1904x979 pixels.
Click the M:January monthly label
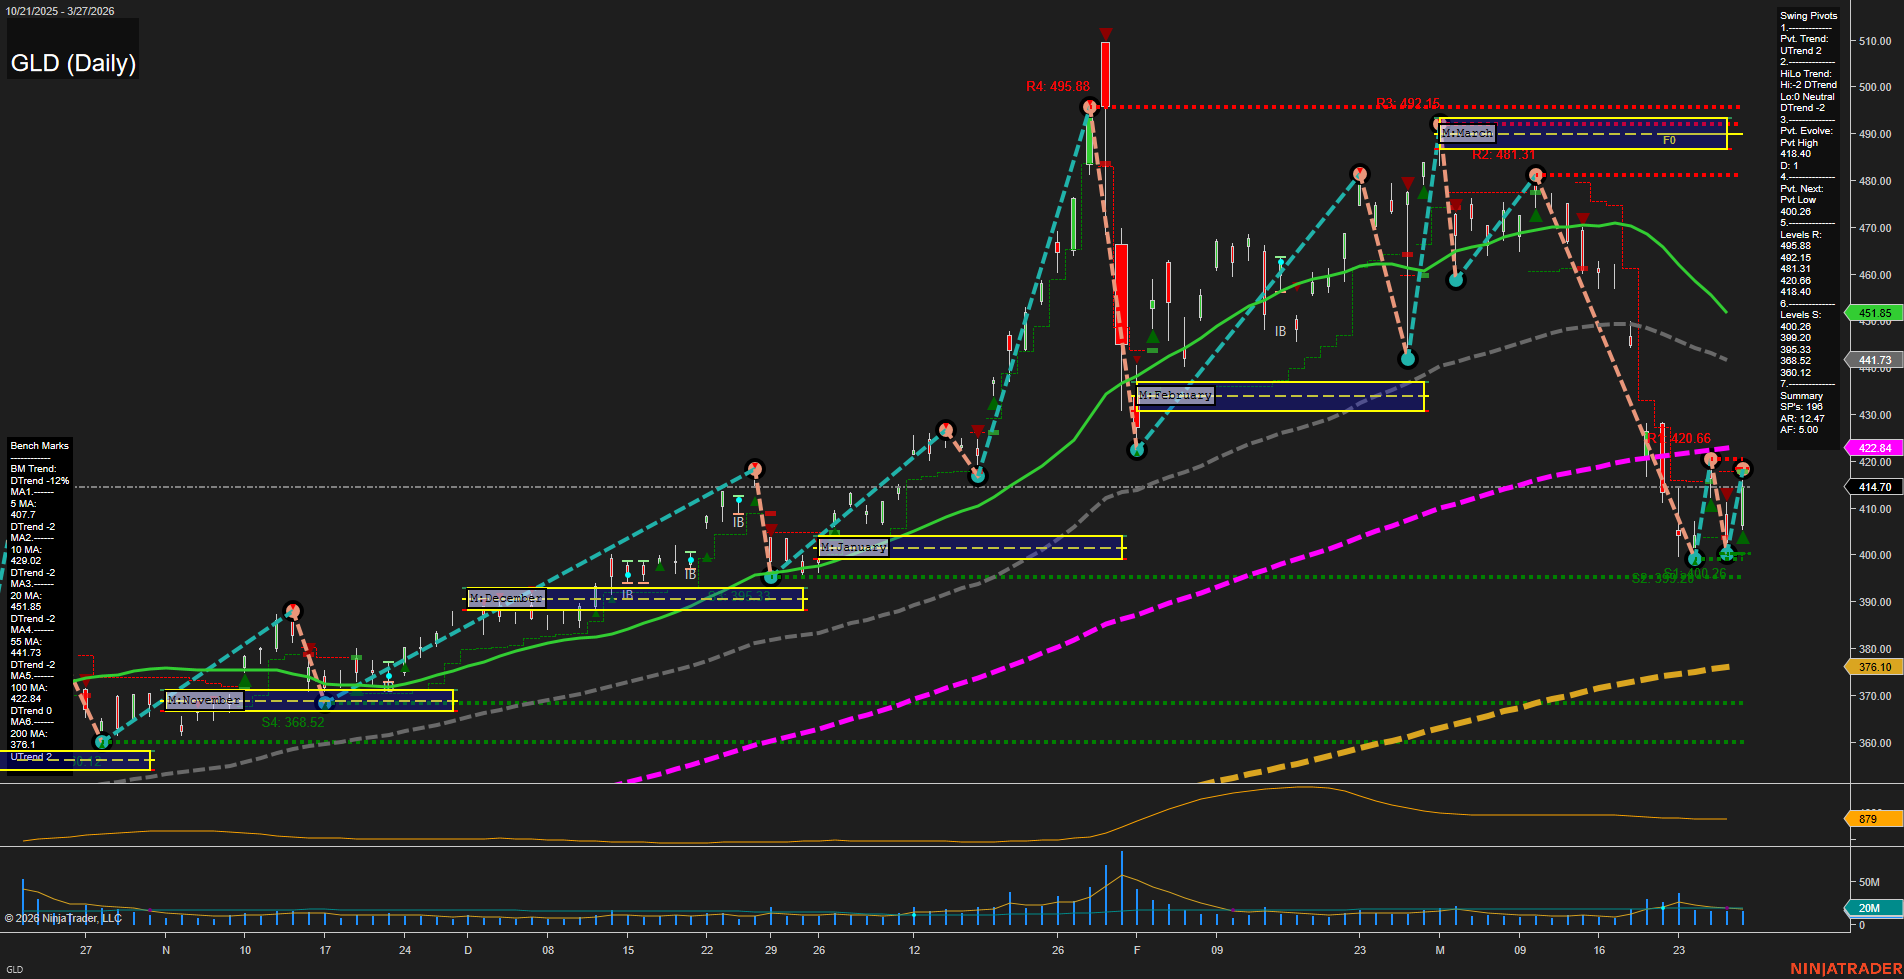[x=853, y=547]
